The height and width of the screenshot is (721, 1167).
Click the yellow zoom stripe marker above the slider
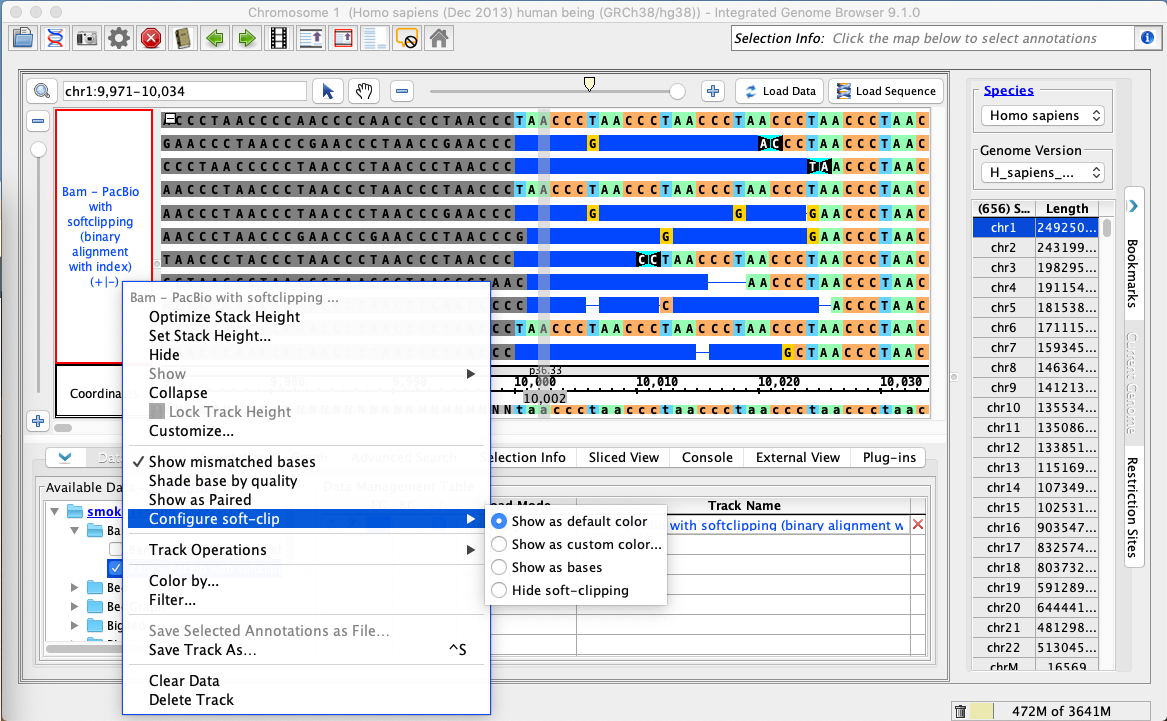pos(589,83)
